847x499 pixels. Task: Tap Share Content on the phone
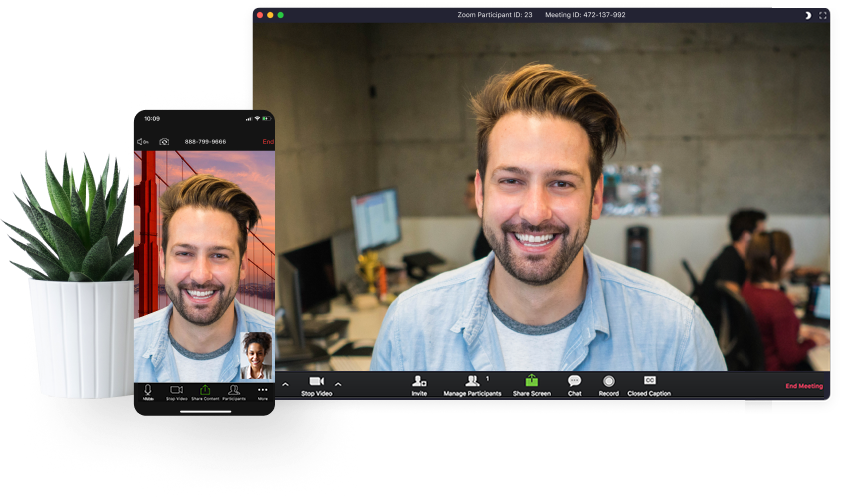(x=204, y=391)
